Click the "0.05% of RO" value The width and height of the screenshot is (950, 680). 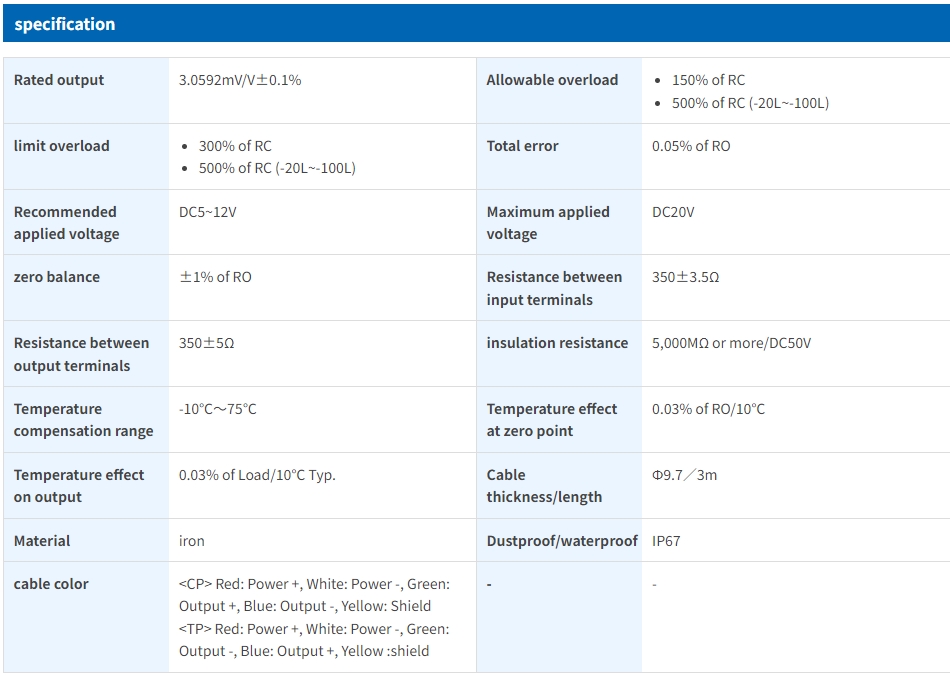(691, 146)
